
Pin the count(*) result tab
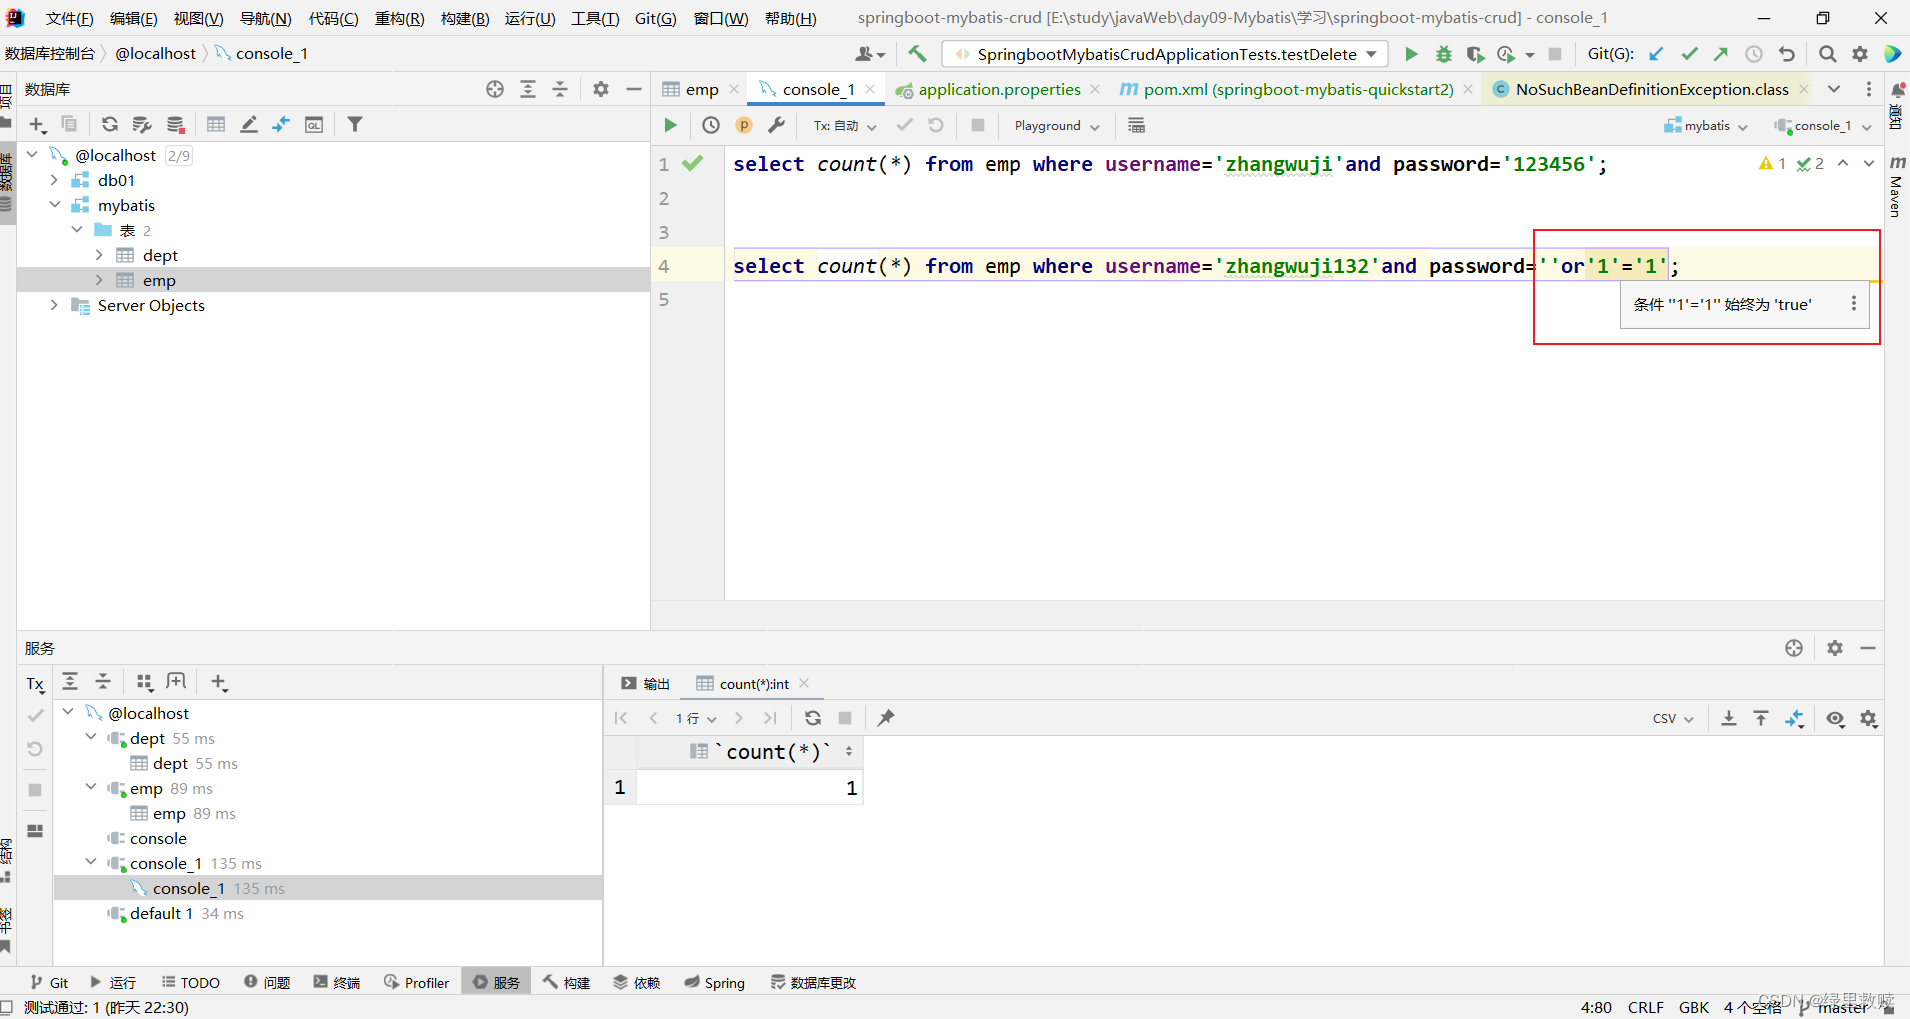[886, 718]
